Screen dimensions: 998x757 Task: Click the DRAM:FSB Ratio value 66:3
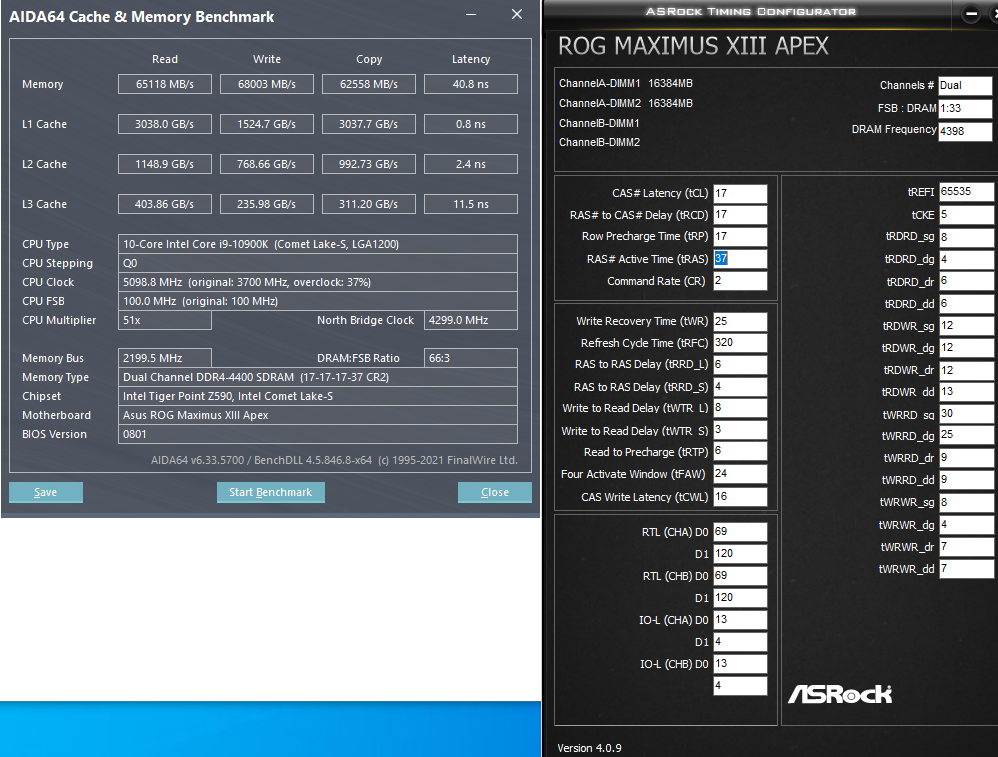coord(471,358)
